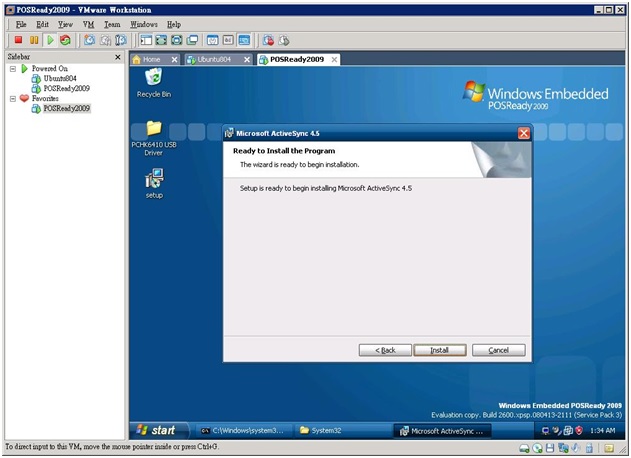The width and height of the screenshot is (631, 458).
Task: Close the Microsoft ActiveSync 4.5 dialog
Action: [524, 133]
